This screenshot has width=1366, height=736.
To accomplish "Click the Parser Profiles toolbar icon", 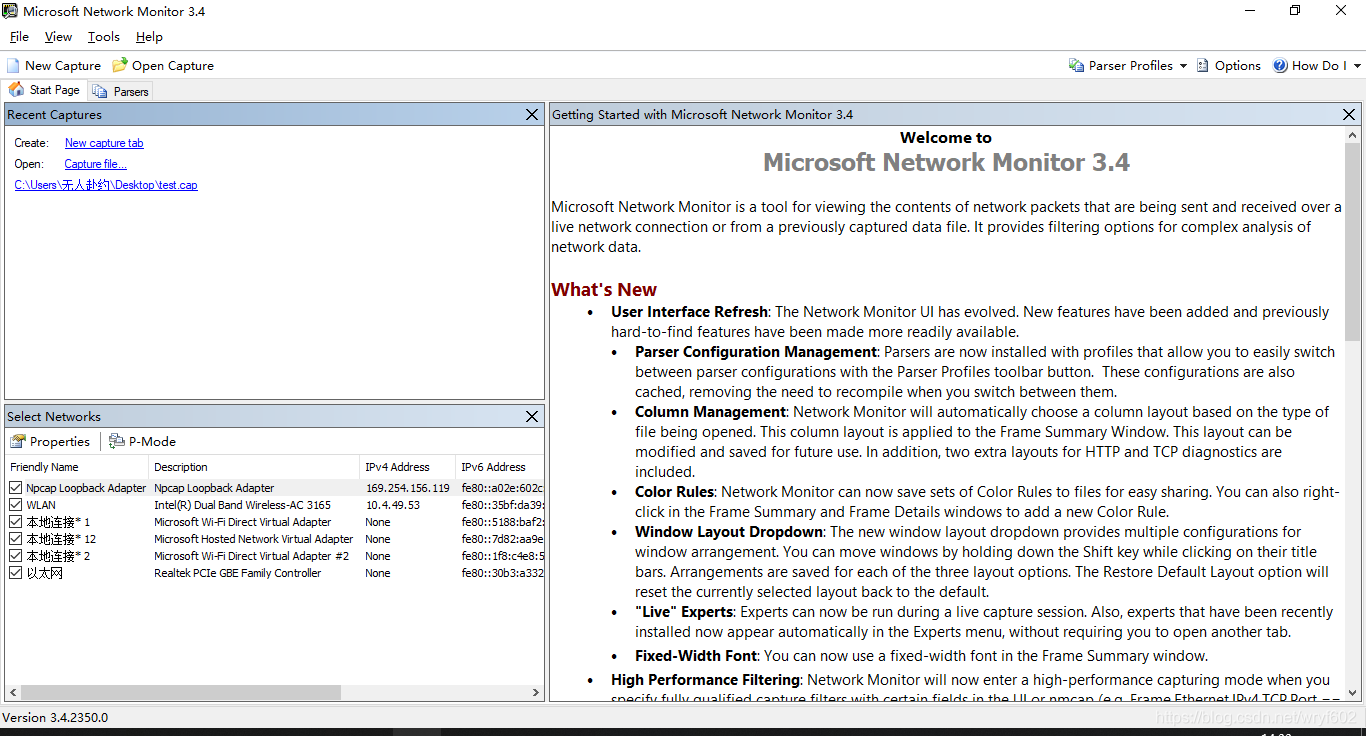I will [x=1076, y=65].
